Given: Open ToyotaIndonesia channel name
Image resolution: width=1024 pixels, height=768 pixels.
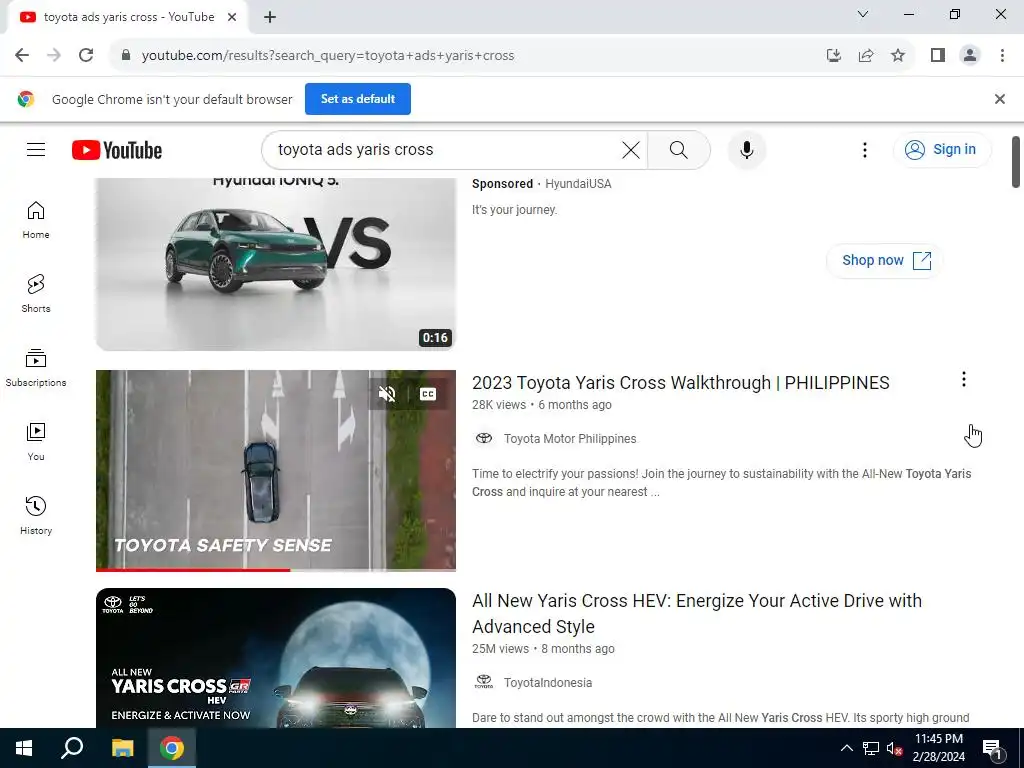Looking at the screenshot, I should point(547,682).
